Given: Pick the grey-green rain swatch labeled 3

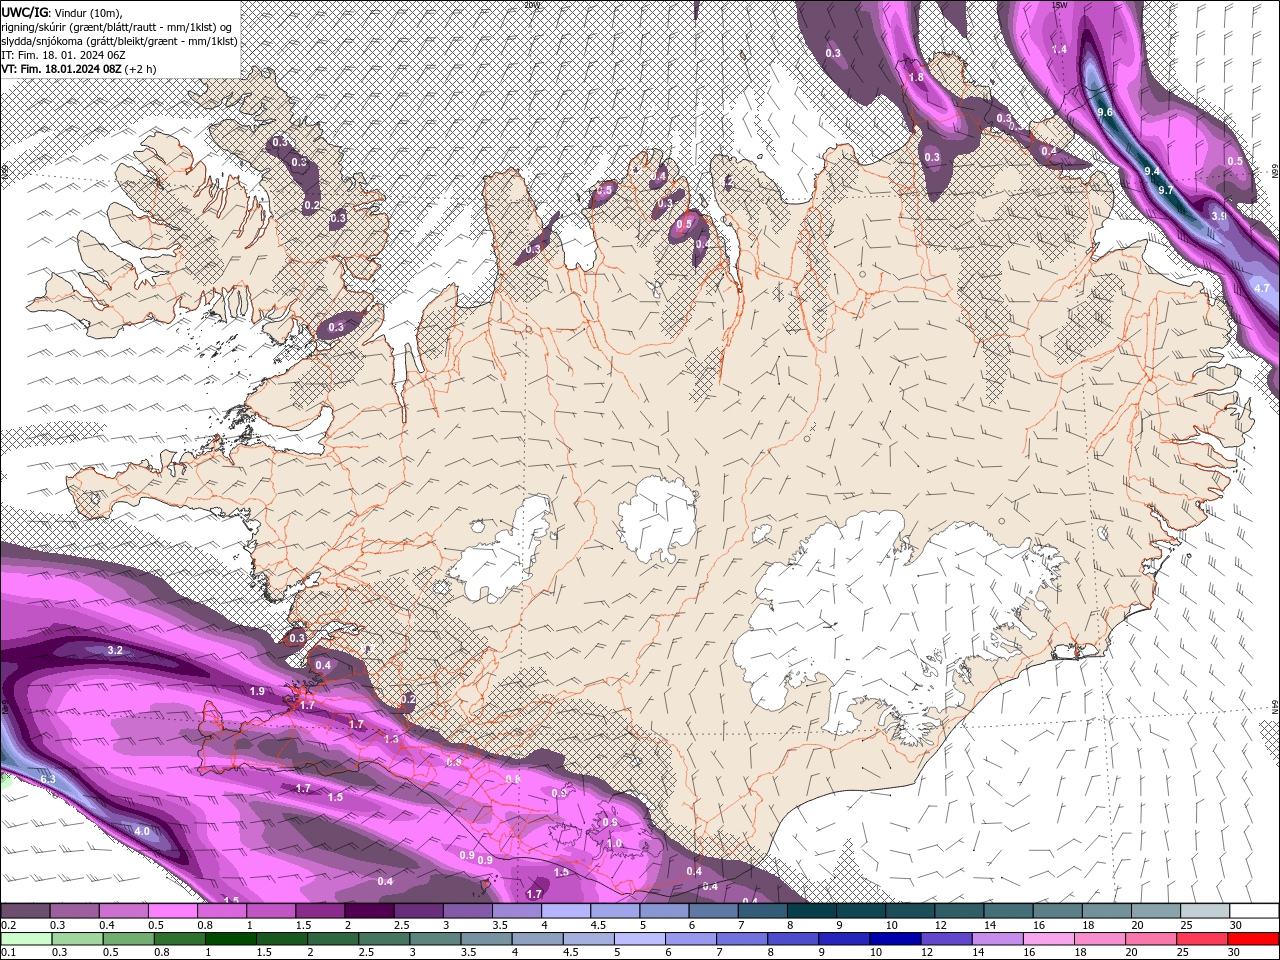Looking at the screenshot, I should (x=435, y=938).
